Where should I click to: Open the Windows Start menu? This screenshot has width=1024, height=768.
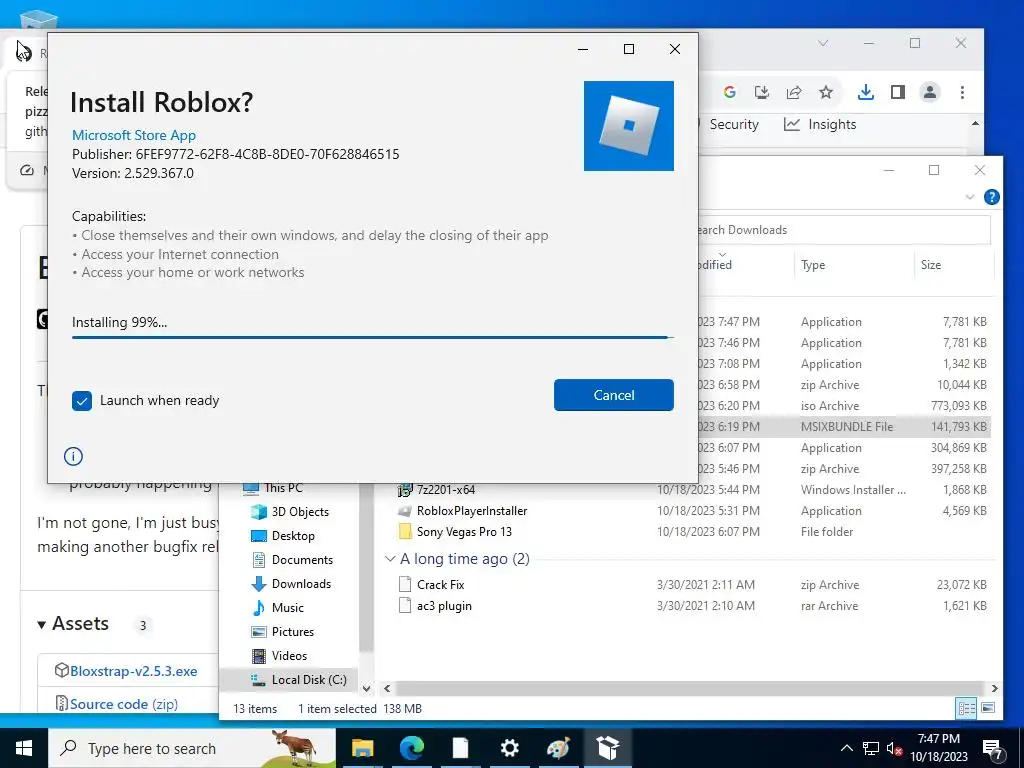24,748
